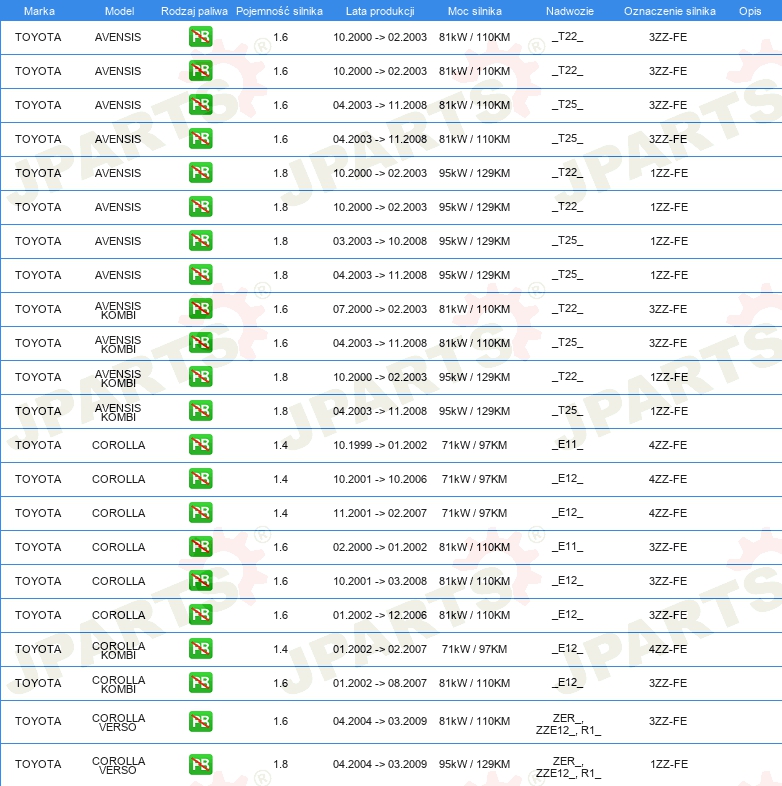The image size is (782, 786).
Task: Click the Lata produkcji column header
Action: (379, 11)
